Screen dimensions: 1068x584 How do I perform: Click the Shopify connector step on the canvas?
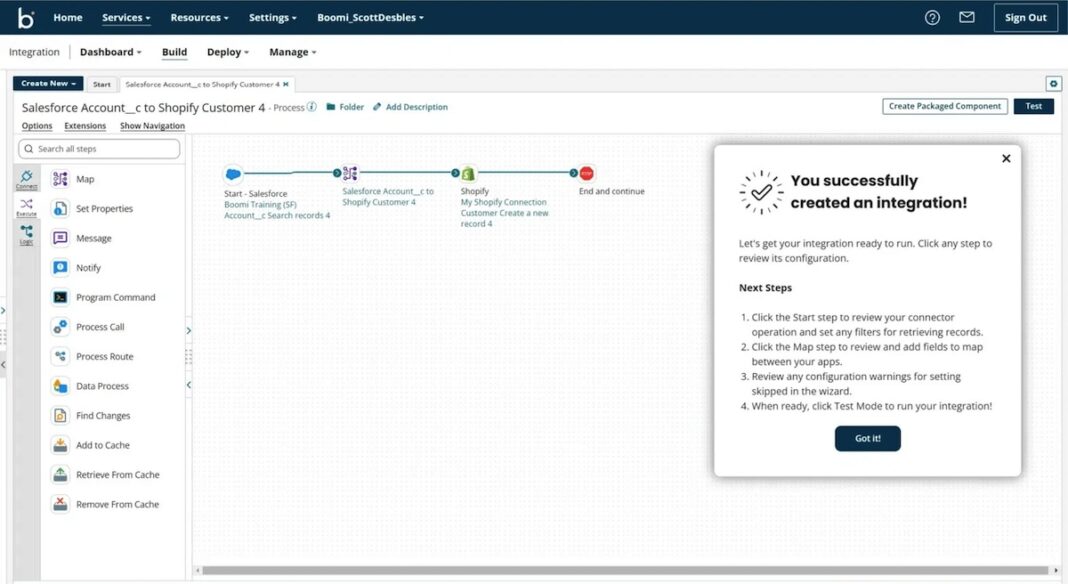pyautogui.click(x=467, y=171)
